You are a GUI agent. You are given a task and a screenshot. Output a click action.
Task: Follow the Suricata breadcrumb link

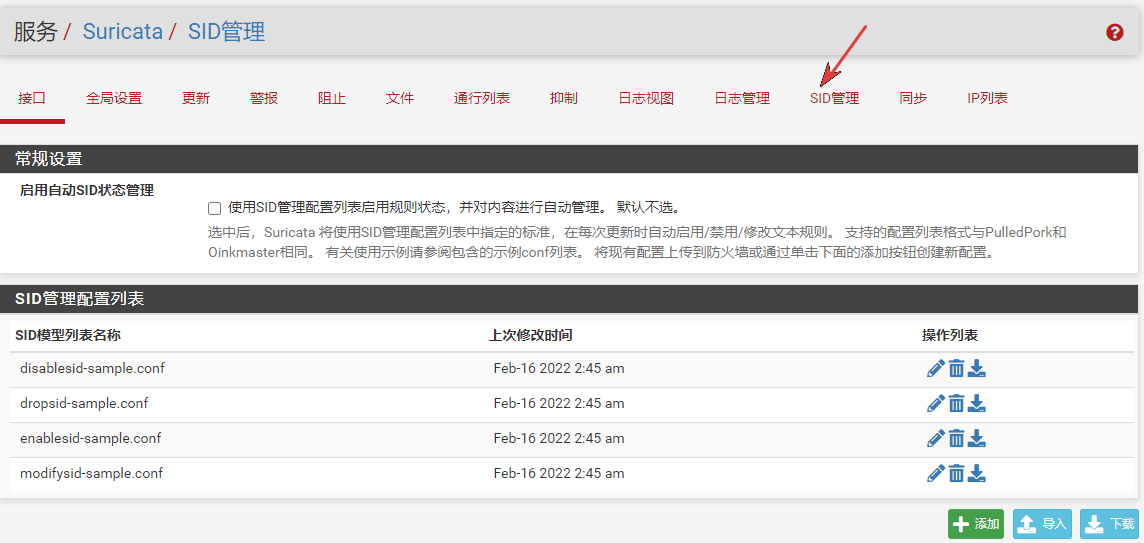point(122,31)
